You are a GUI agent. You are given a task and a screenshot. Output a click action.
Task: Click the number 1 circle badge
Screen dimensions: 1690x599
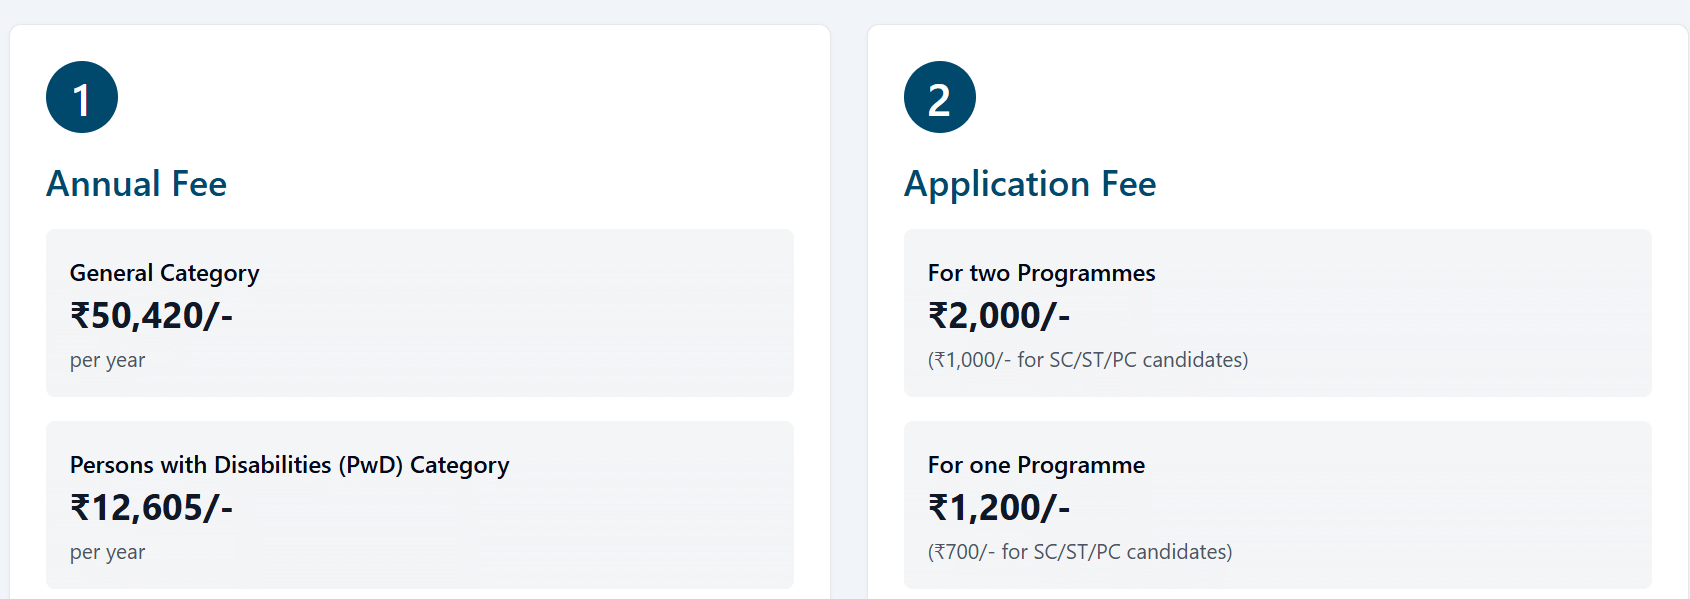click(82, 97)
